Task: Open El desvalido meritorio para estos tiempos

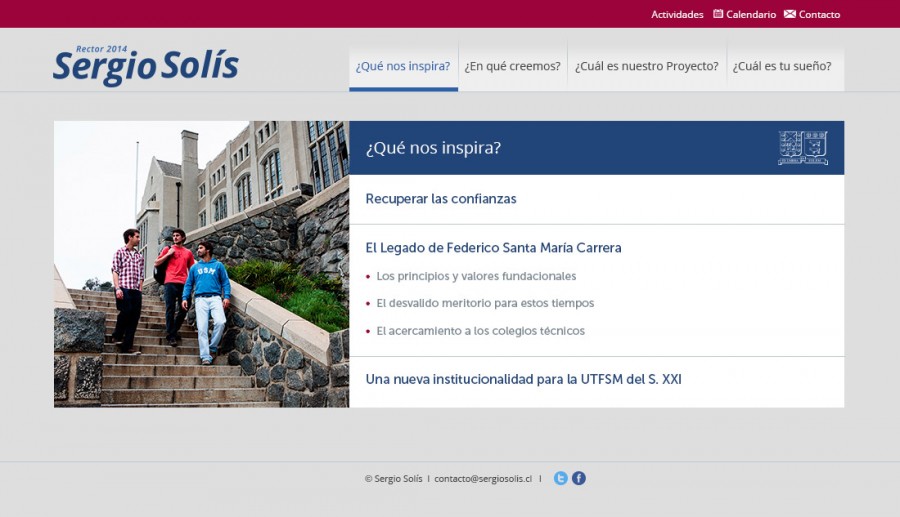Action: click(485, 303)
